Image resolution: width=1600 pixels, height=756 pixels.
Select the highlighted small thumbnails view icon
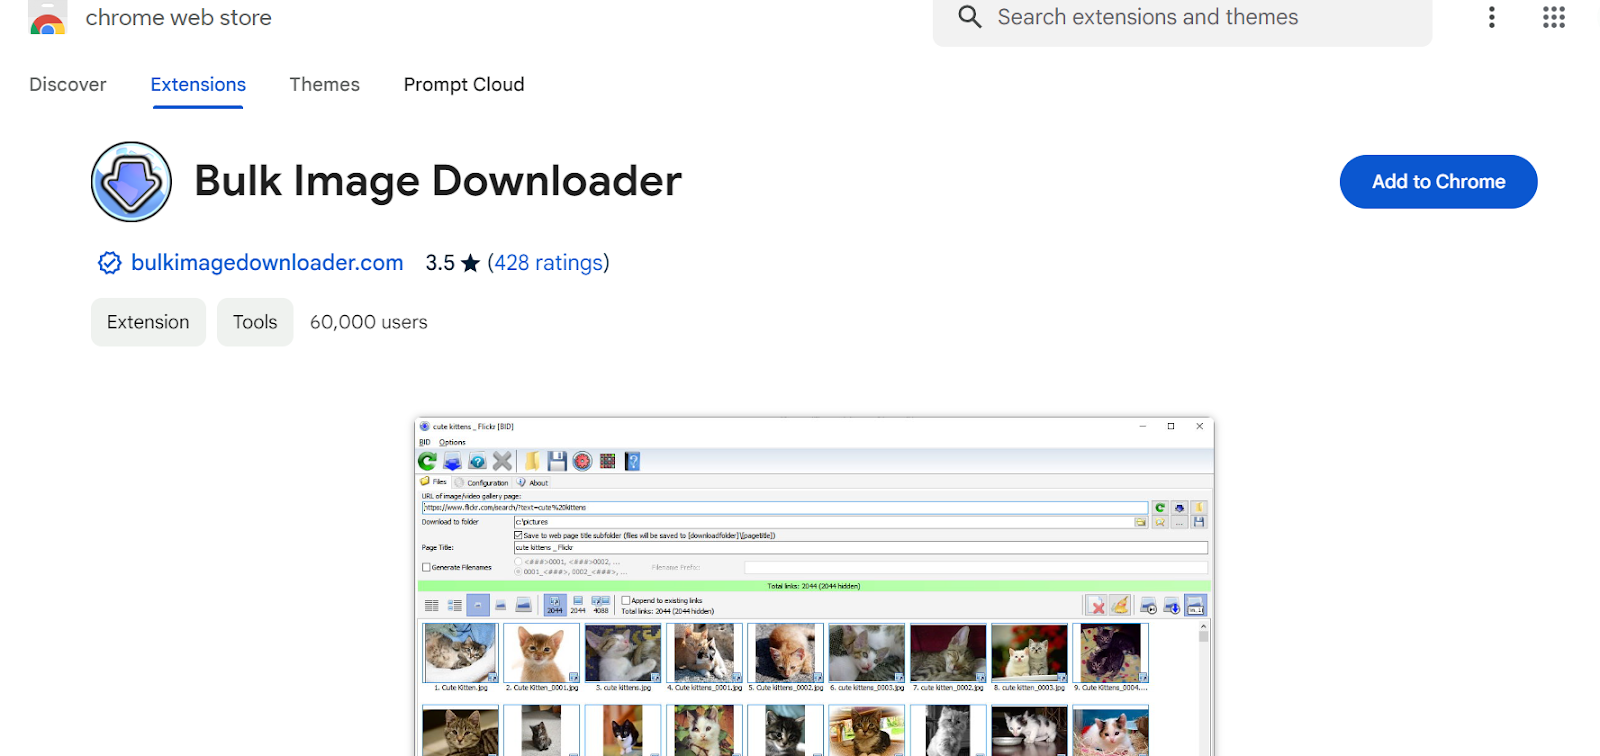click(x=478, y=605)
